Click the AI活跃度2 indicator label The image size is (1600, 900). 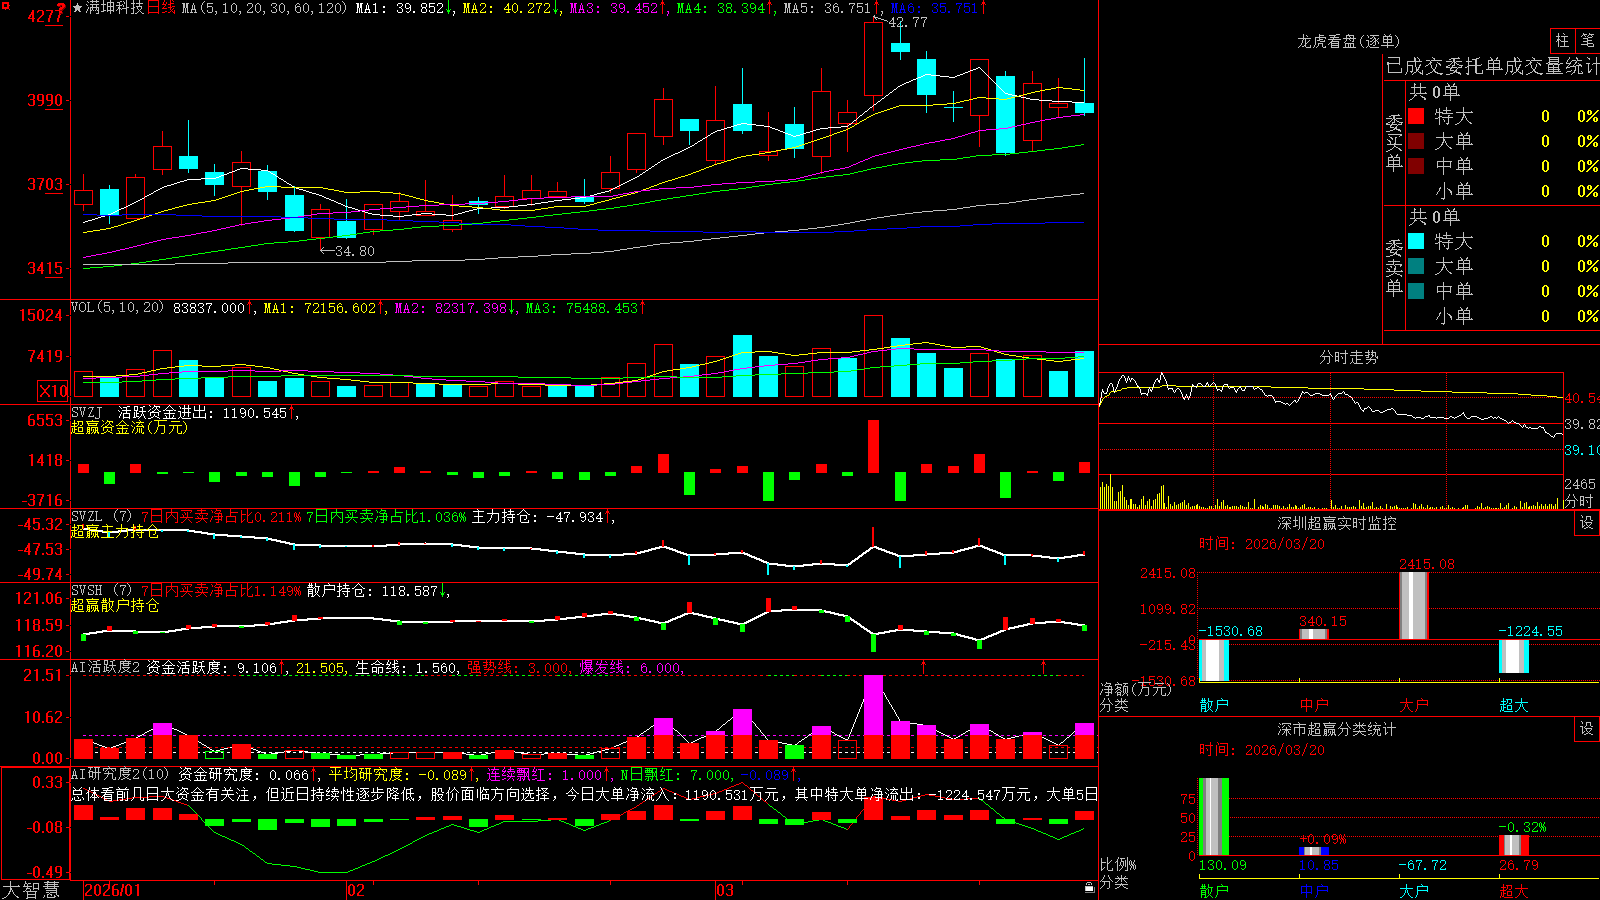tap(106, 667)
